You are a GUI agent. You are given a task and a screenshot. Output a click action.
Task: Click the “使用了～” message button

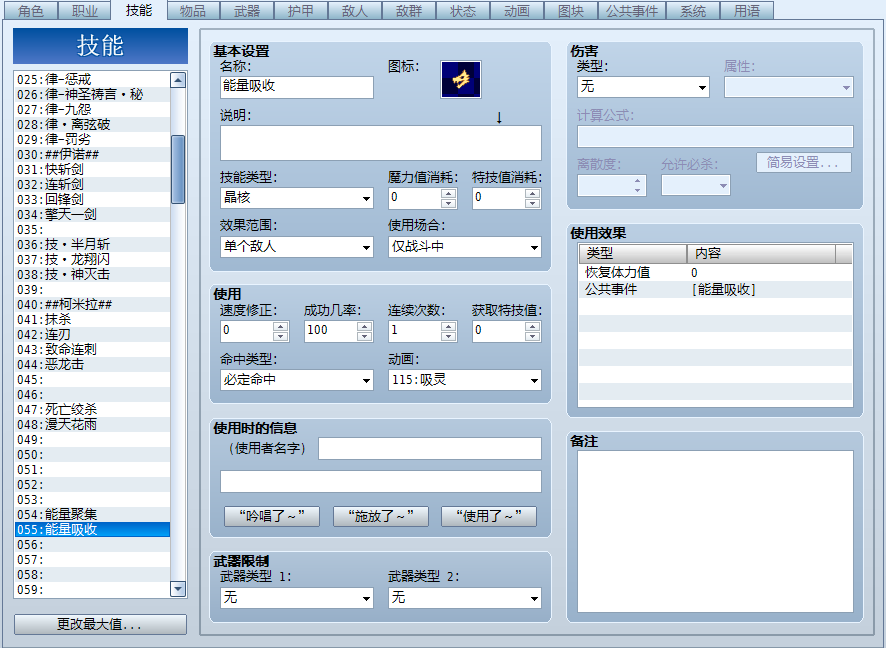(489, 516)
